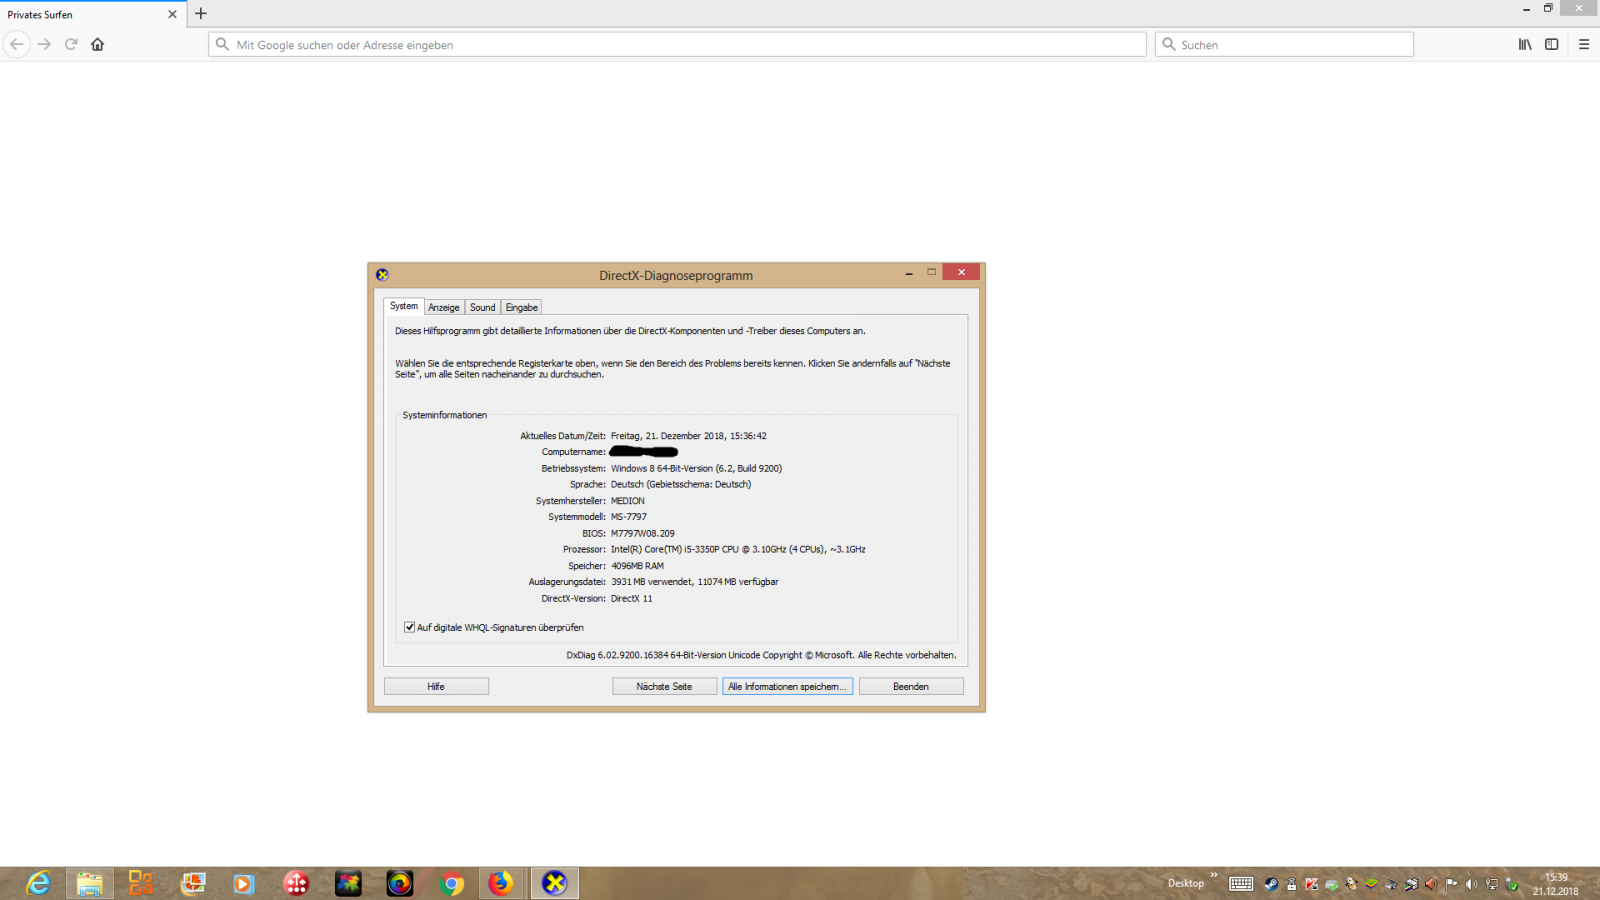
Task: Focus the Suchen search field
Action: 1284,44
